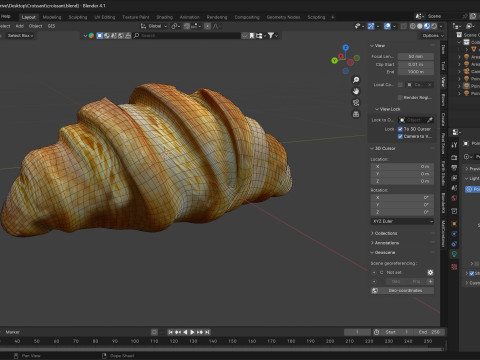This screenshot has width=480, height=360.
Task: Switch to rendered viewport shading
Action: [434, 26]
